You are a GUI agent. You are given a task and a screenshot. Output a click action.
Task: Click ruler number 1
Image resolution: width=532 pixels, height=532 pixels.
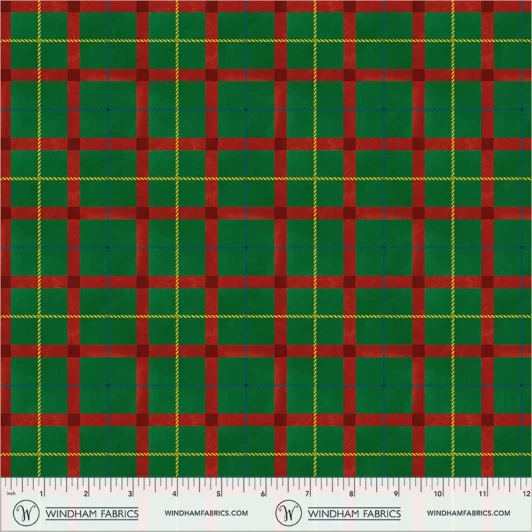42,494
